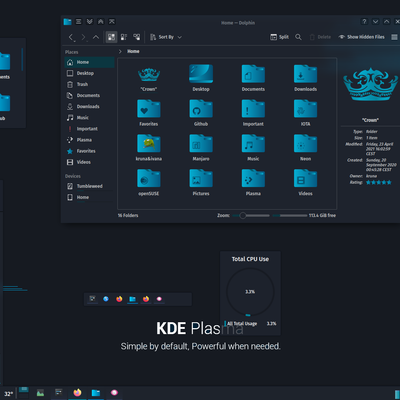Screen dimensions: 400x400
Task: Click the pin on all desktops button
Action: [112, 22]
